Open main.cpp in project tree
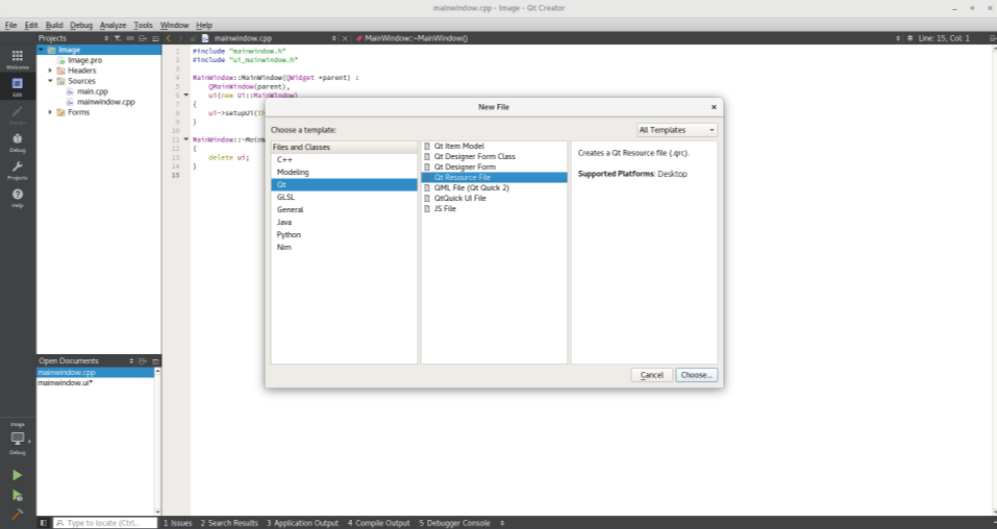Image resolution: width=997 pixels, height=529 pixels. tap(93, 92)
